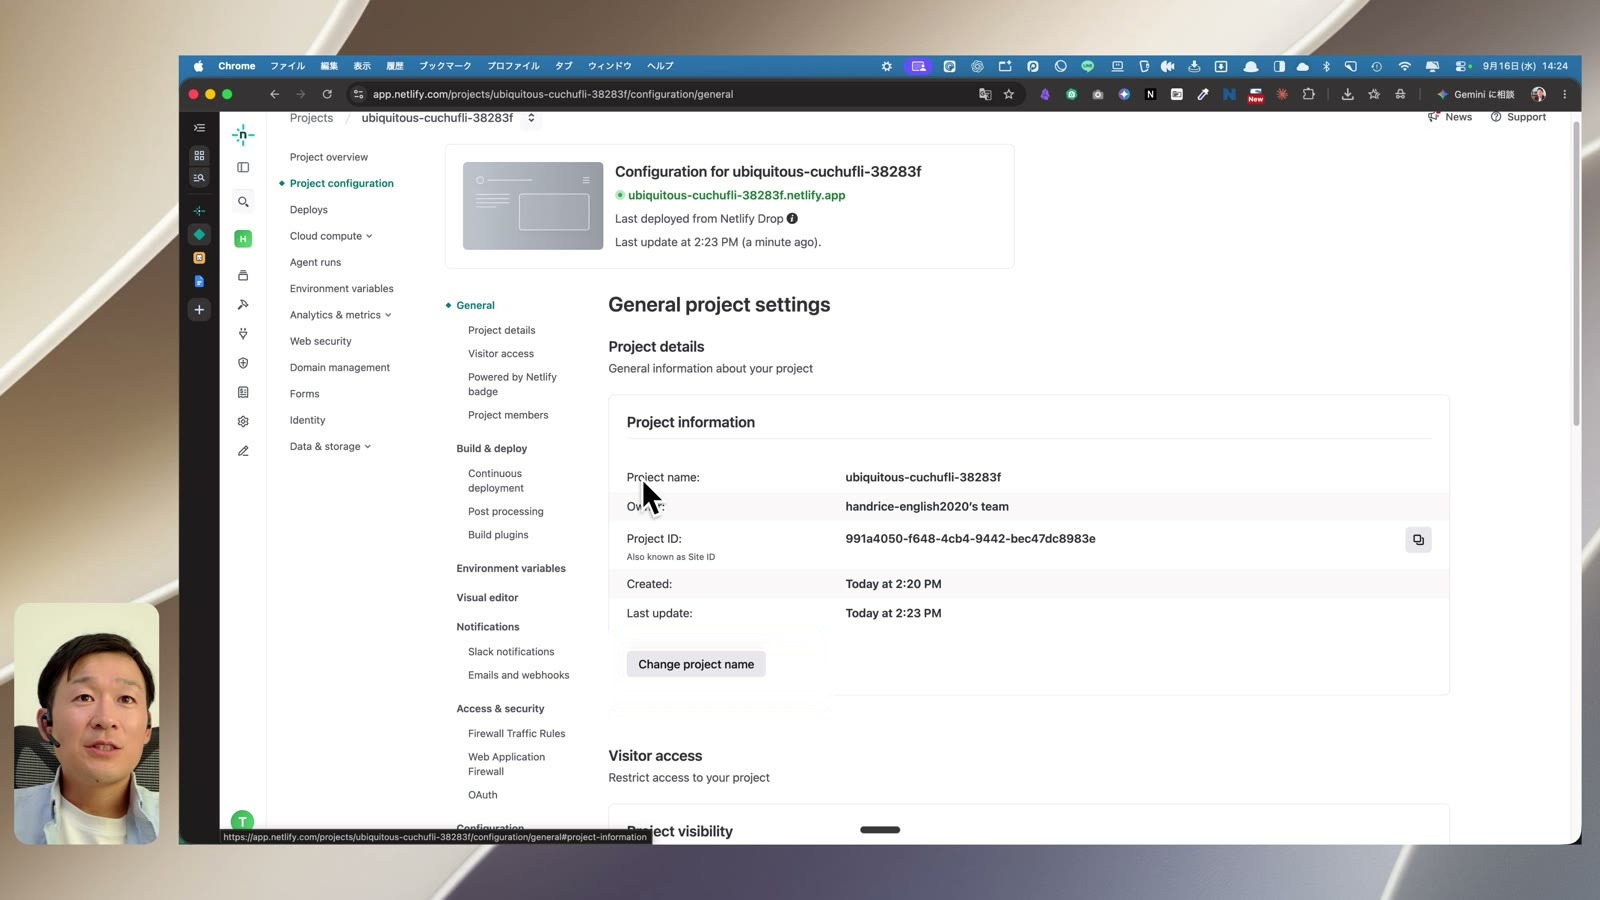1600x900 pixels.
Task: Bookmark this page with star icon
Action: [1009, 94]
